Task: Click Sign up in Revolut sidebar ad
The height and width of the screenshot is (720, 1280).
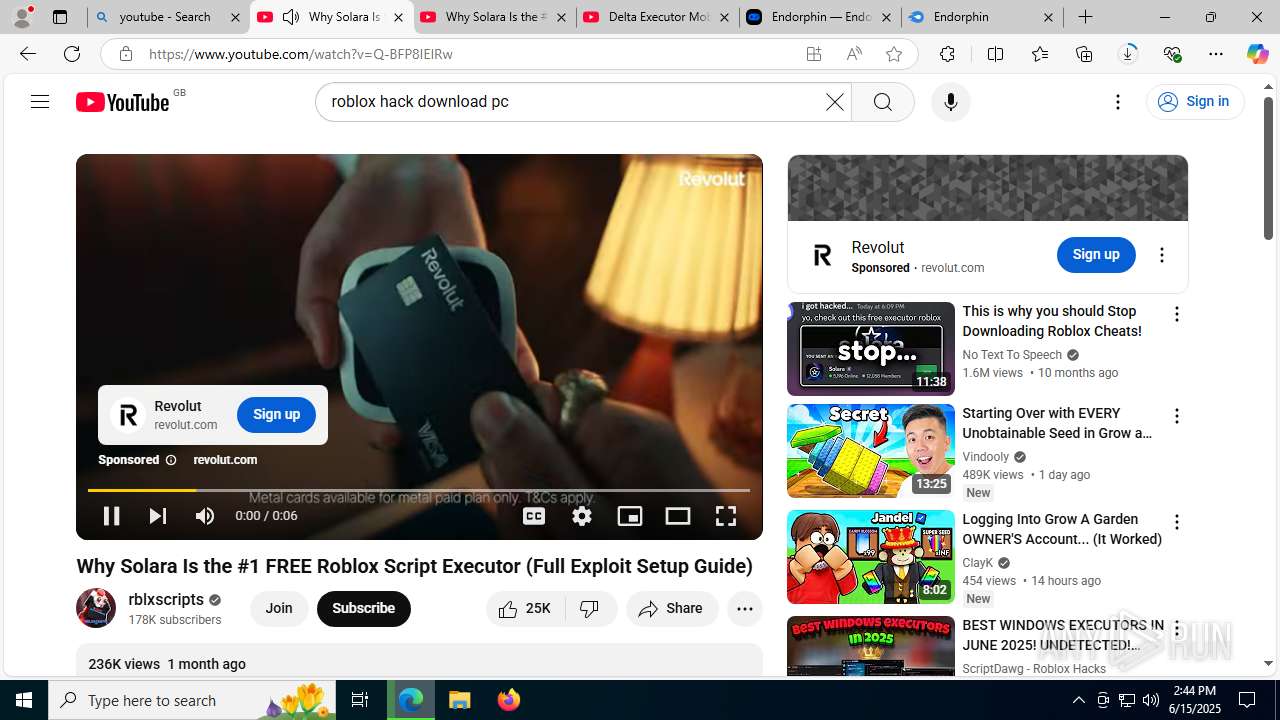Action: 1096,255
